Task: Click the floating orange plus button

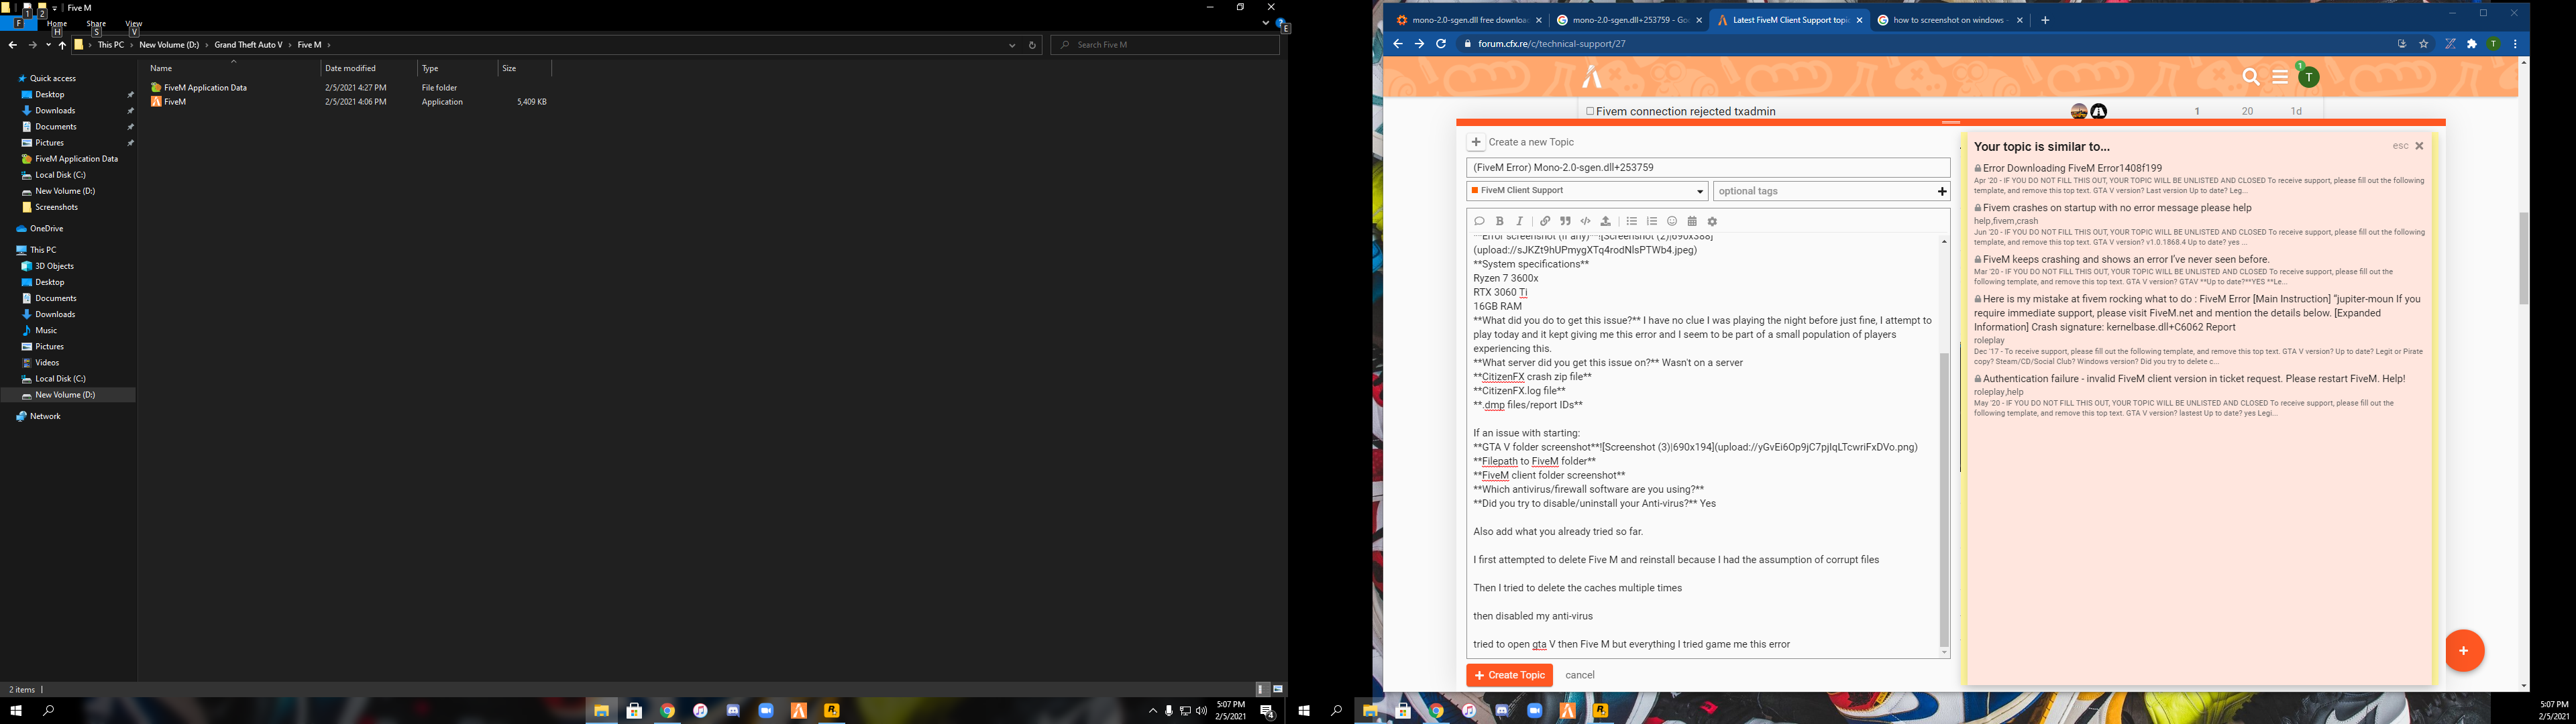Action: coord(2464,651)
